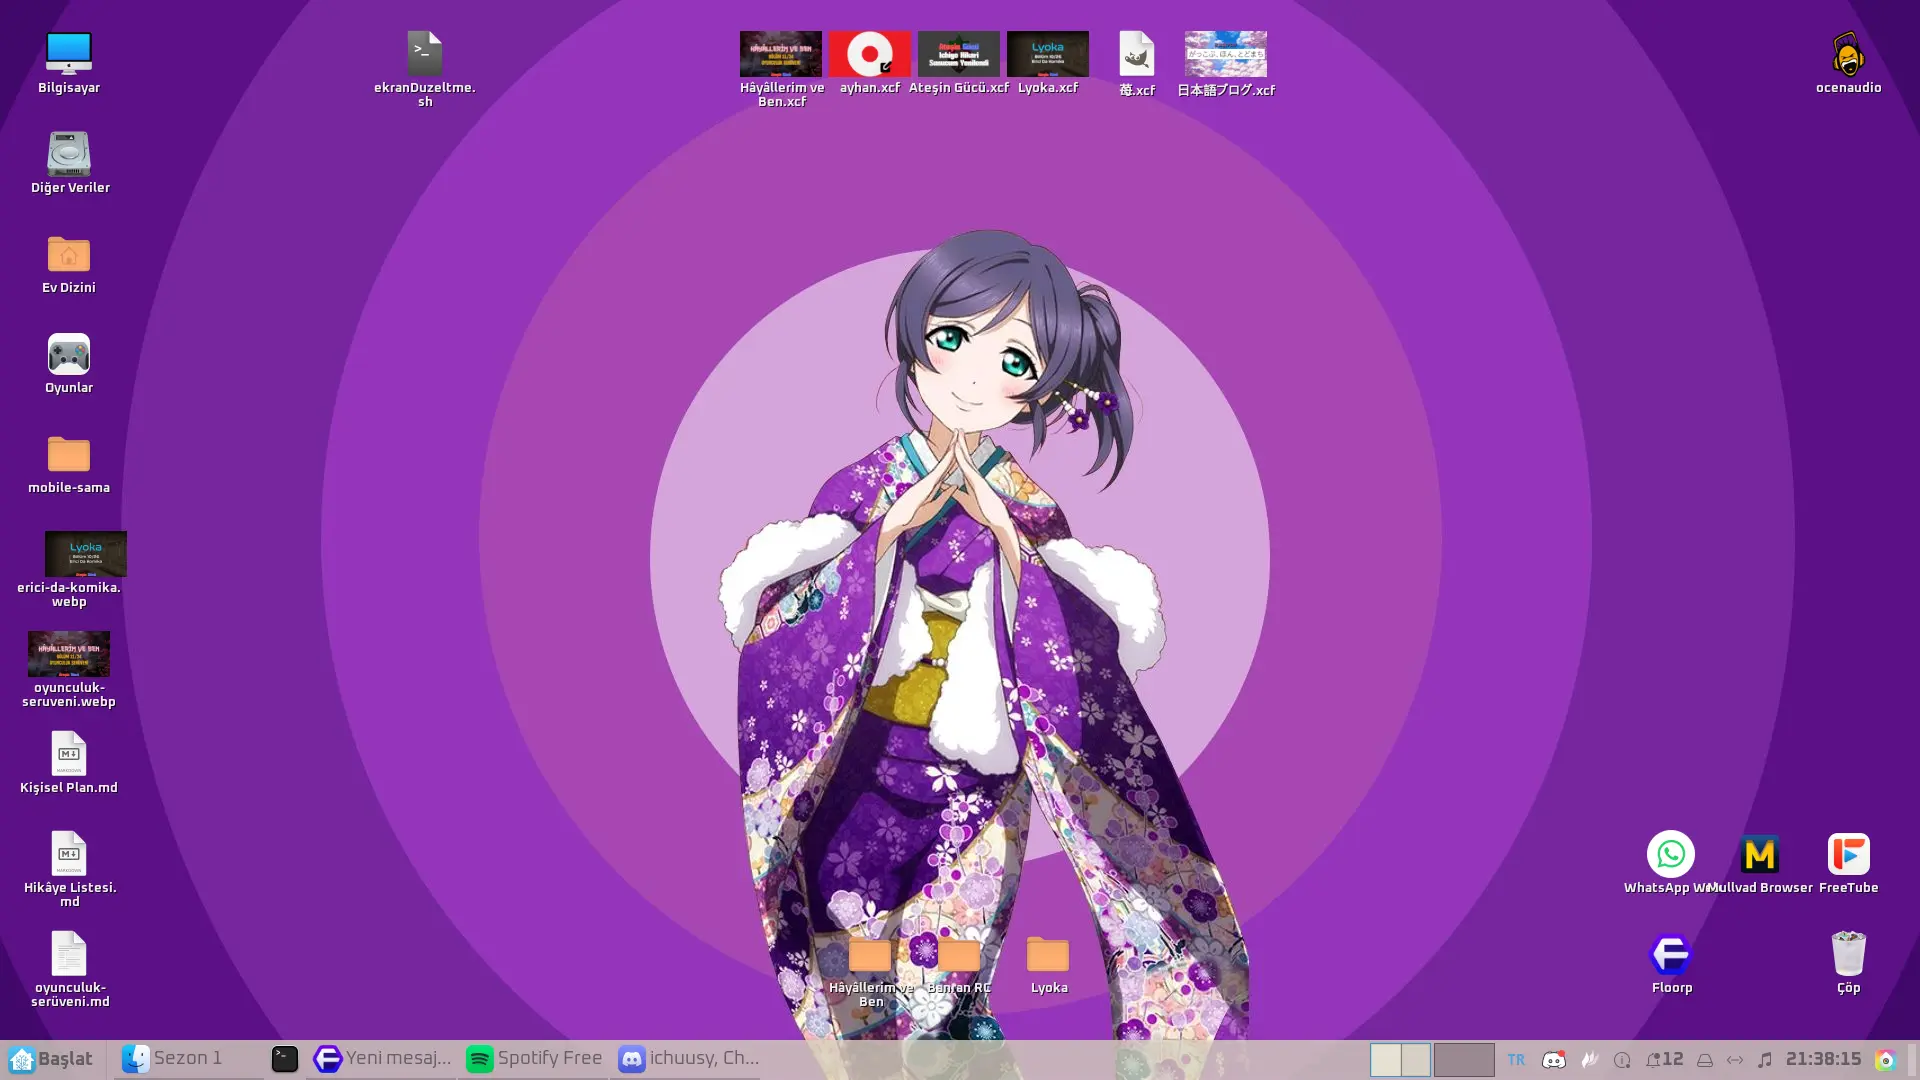Image resolution: width=1920 pixels, height=1080 pixels.
Task: Launch the WhatsApp desktop shortcut
Action: pyautogui.click(x=1670, y=862)
